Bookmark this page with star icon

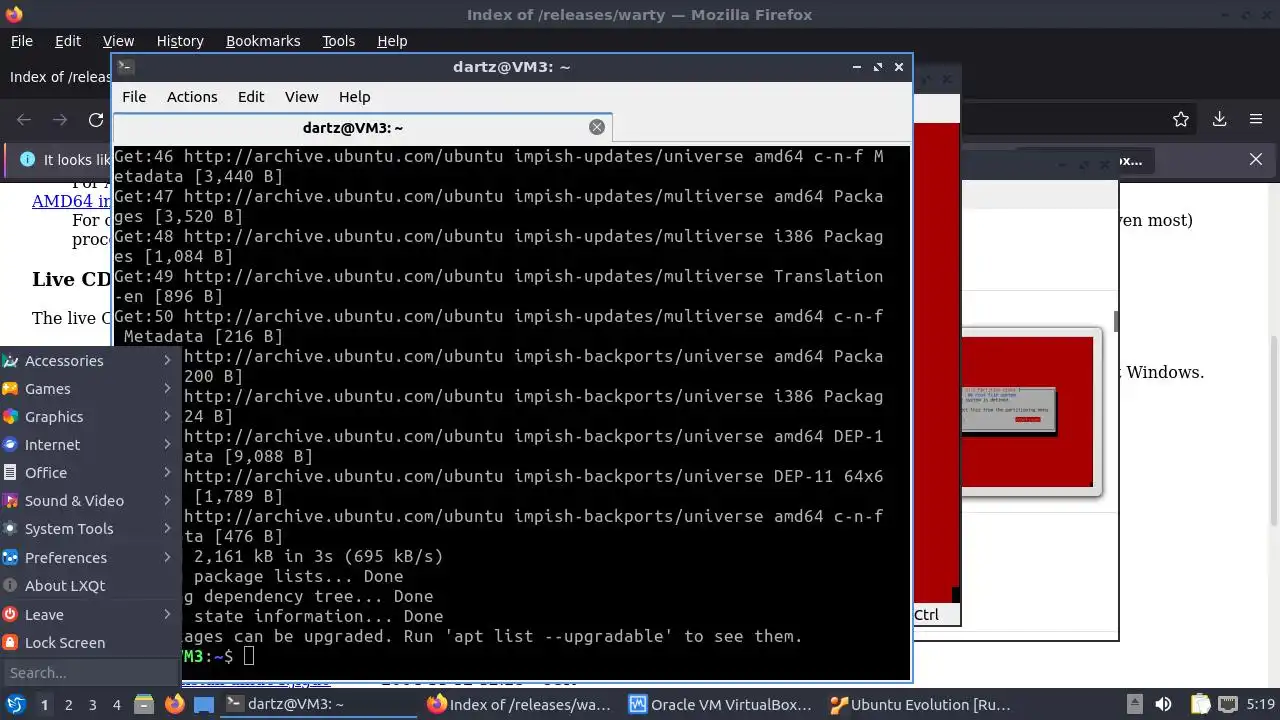point(1181,119)
